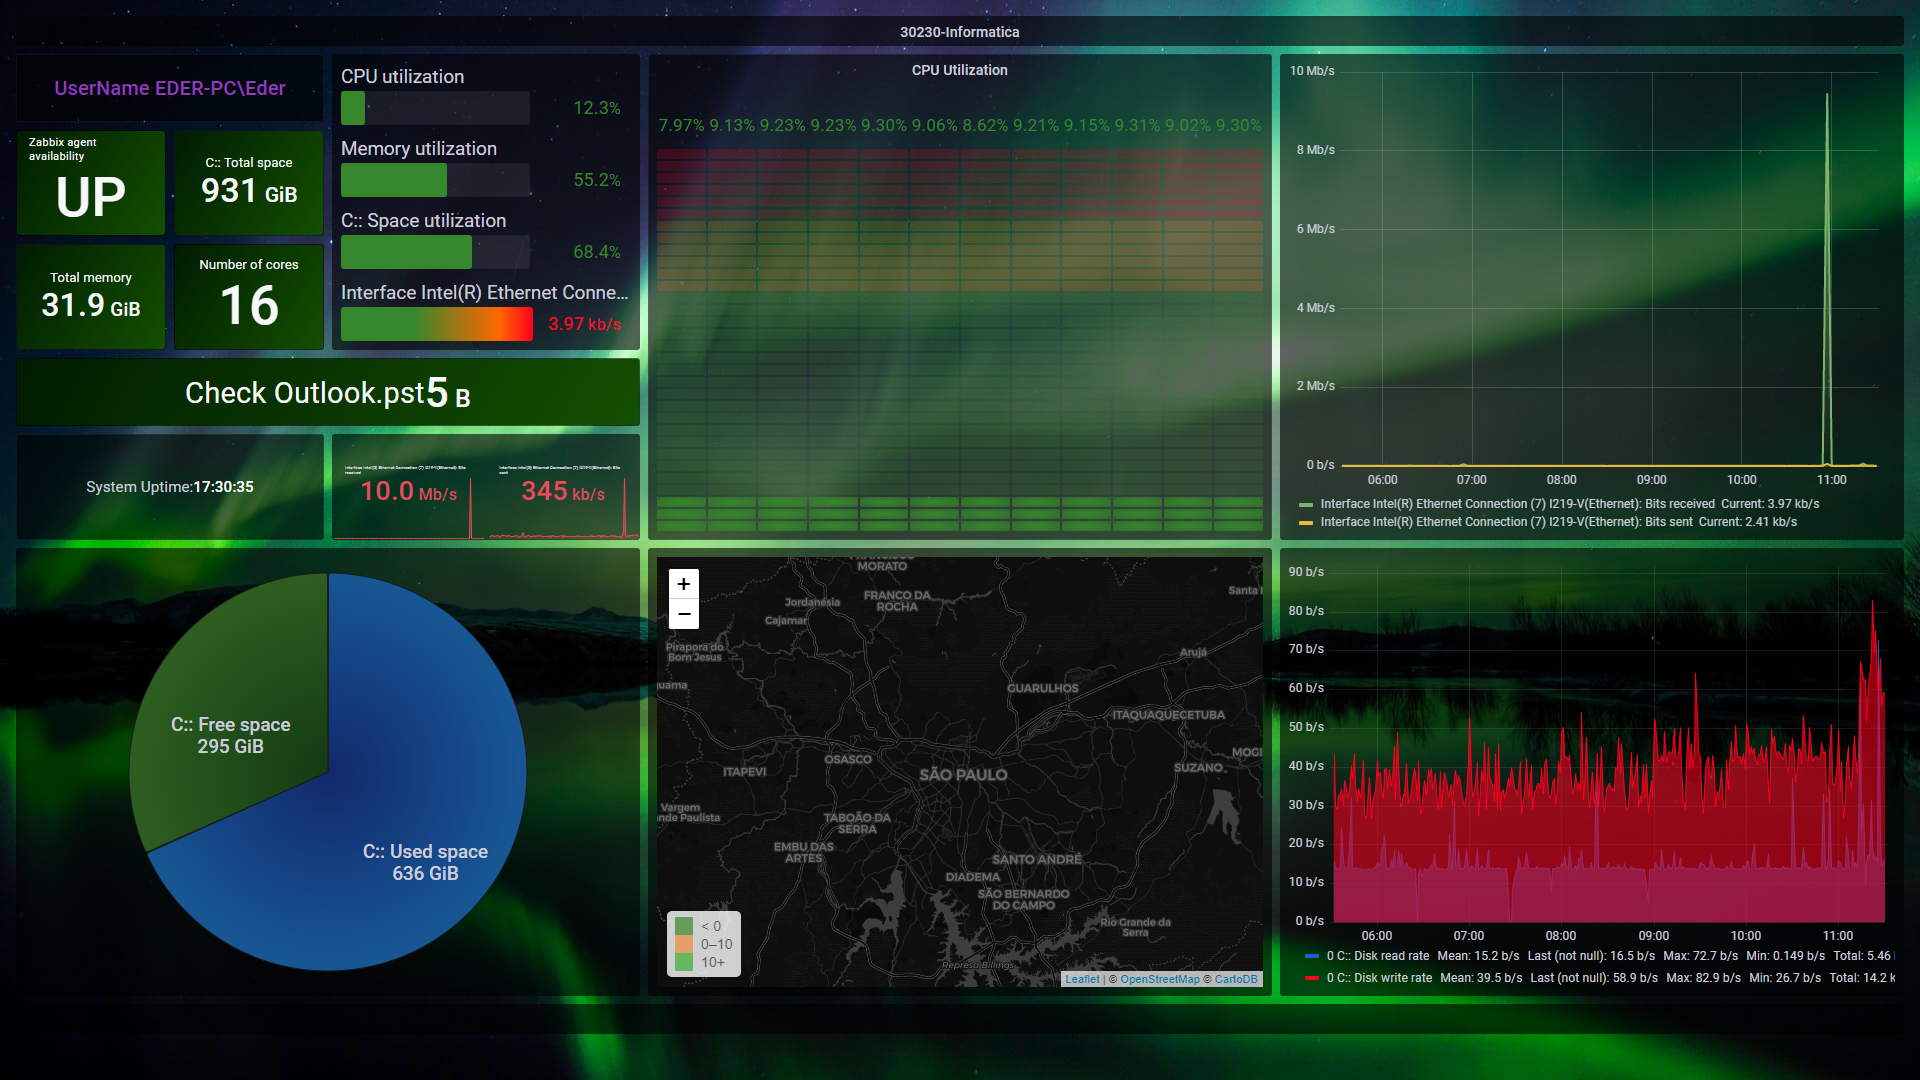This screenshot has width=1920, height=1080.
Task: Click the red "Disk write rate" legend marker
Action: coord(1312,978)
